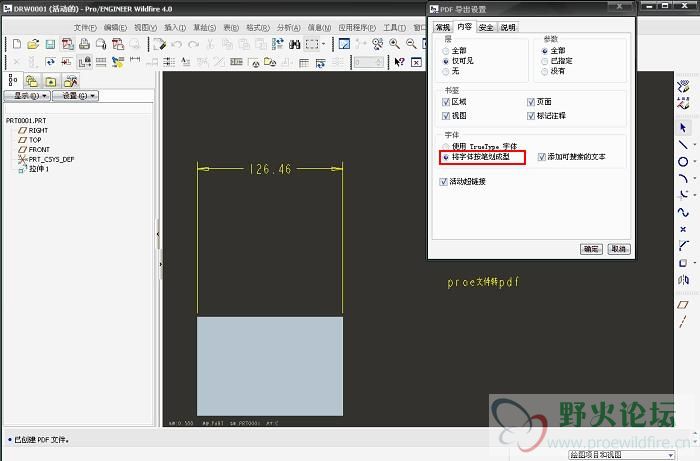Viewport: 700px width, 461px height.
Task: Select the Mirror tool in right toolbar
Action: (x=683, y=280)
